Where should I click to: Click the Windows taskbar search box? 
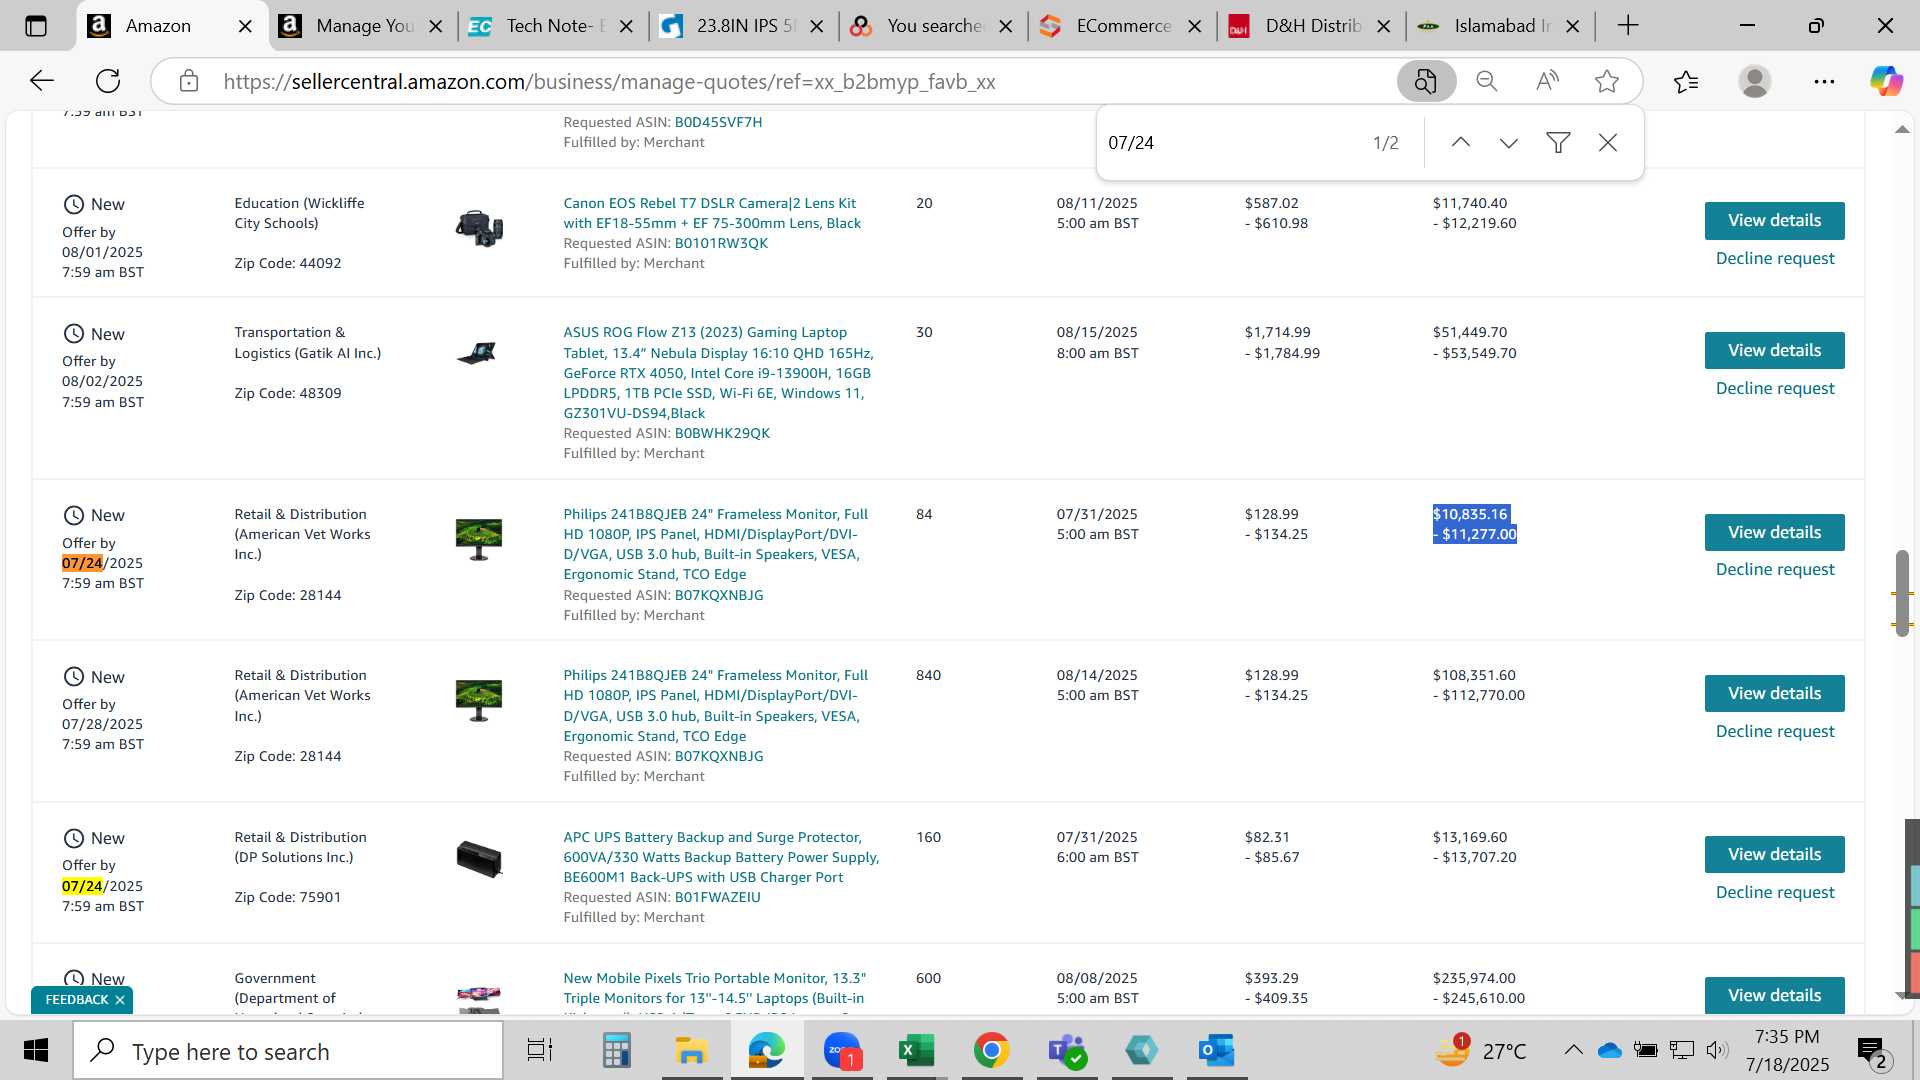pyautogui.click(x=288, y=1051)
